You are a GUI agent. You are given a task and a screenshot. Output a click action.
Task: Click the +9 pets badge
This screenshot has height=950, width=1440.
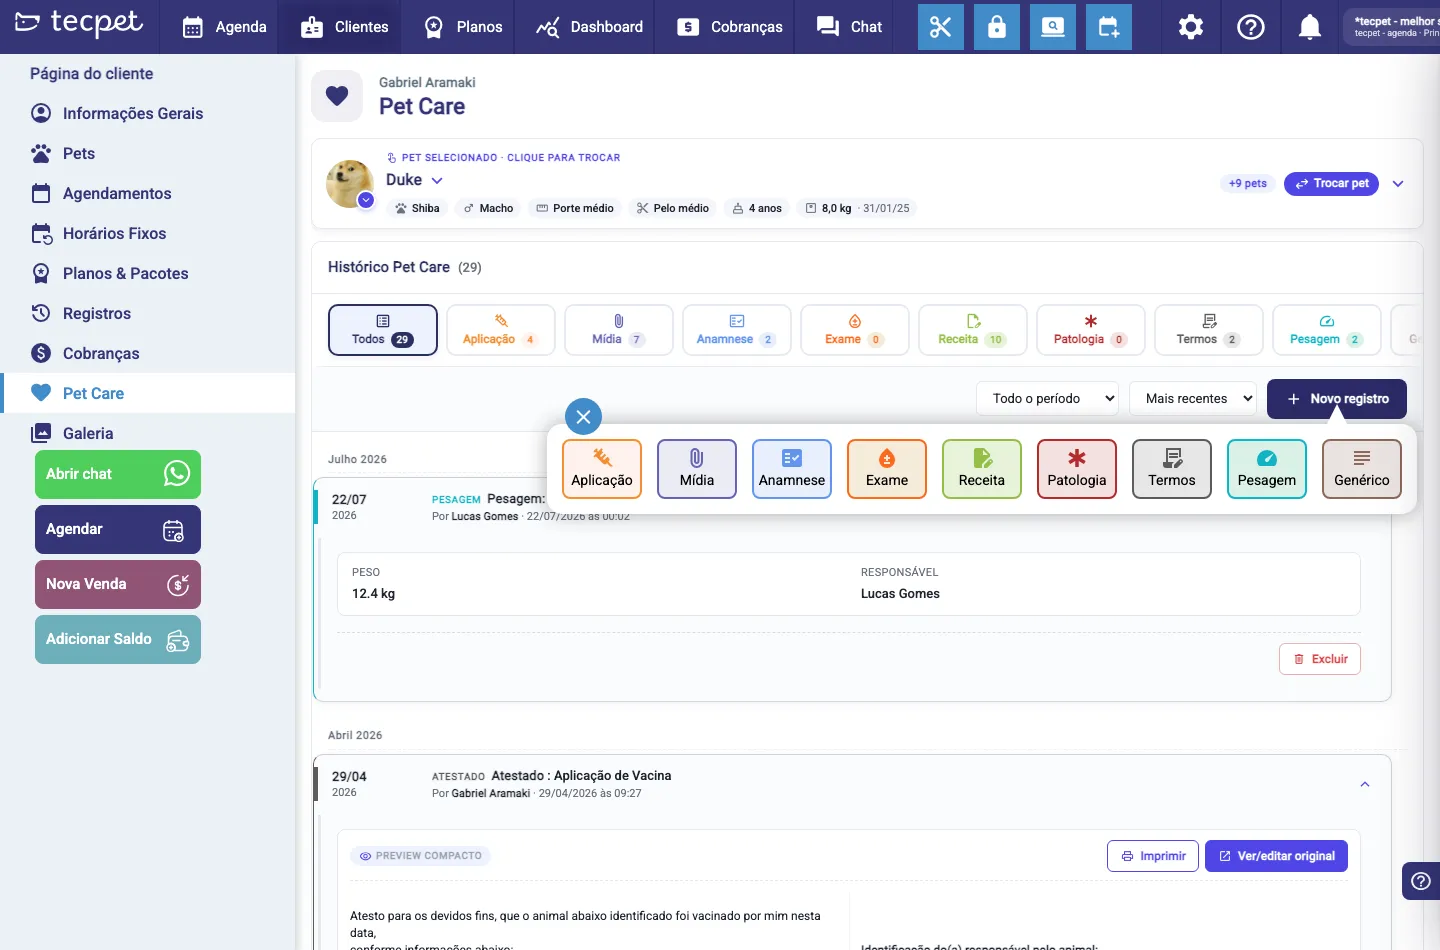tap(1248, 183)
